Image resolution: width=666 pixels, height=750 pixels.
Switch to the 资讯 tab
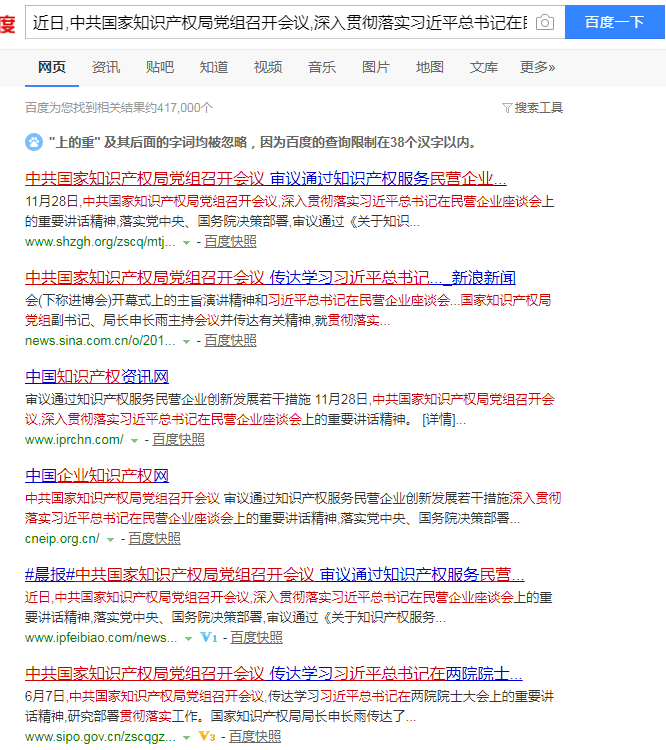coord(106,67)
